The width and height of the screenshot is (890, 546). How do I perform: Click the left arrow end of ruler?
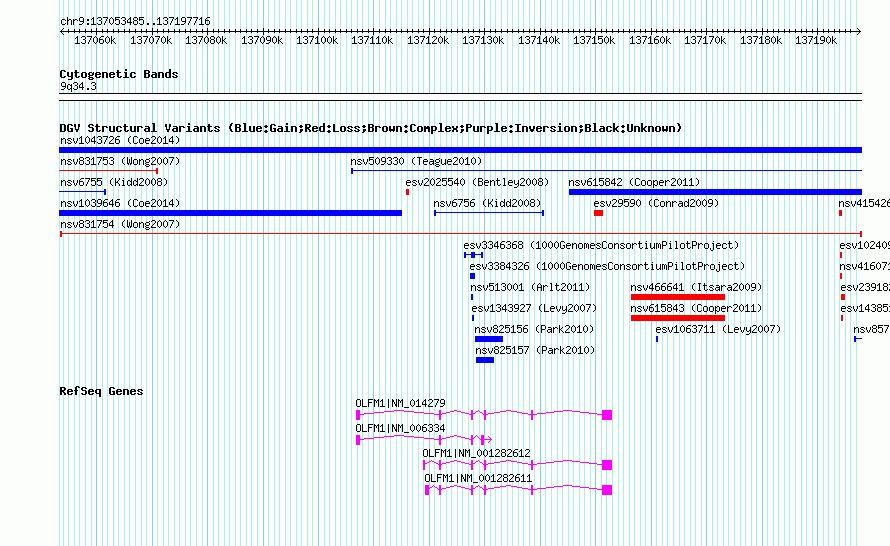(62, 32)
